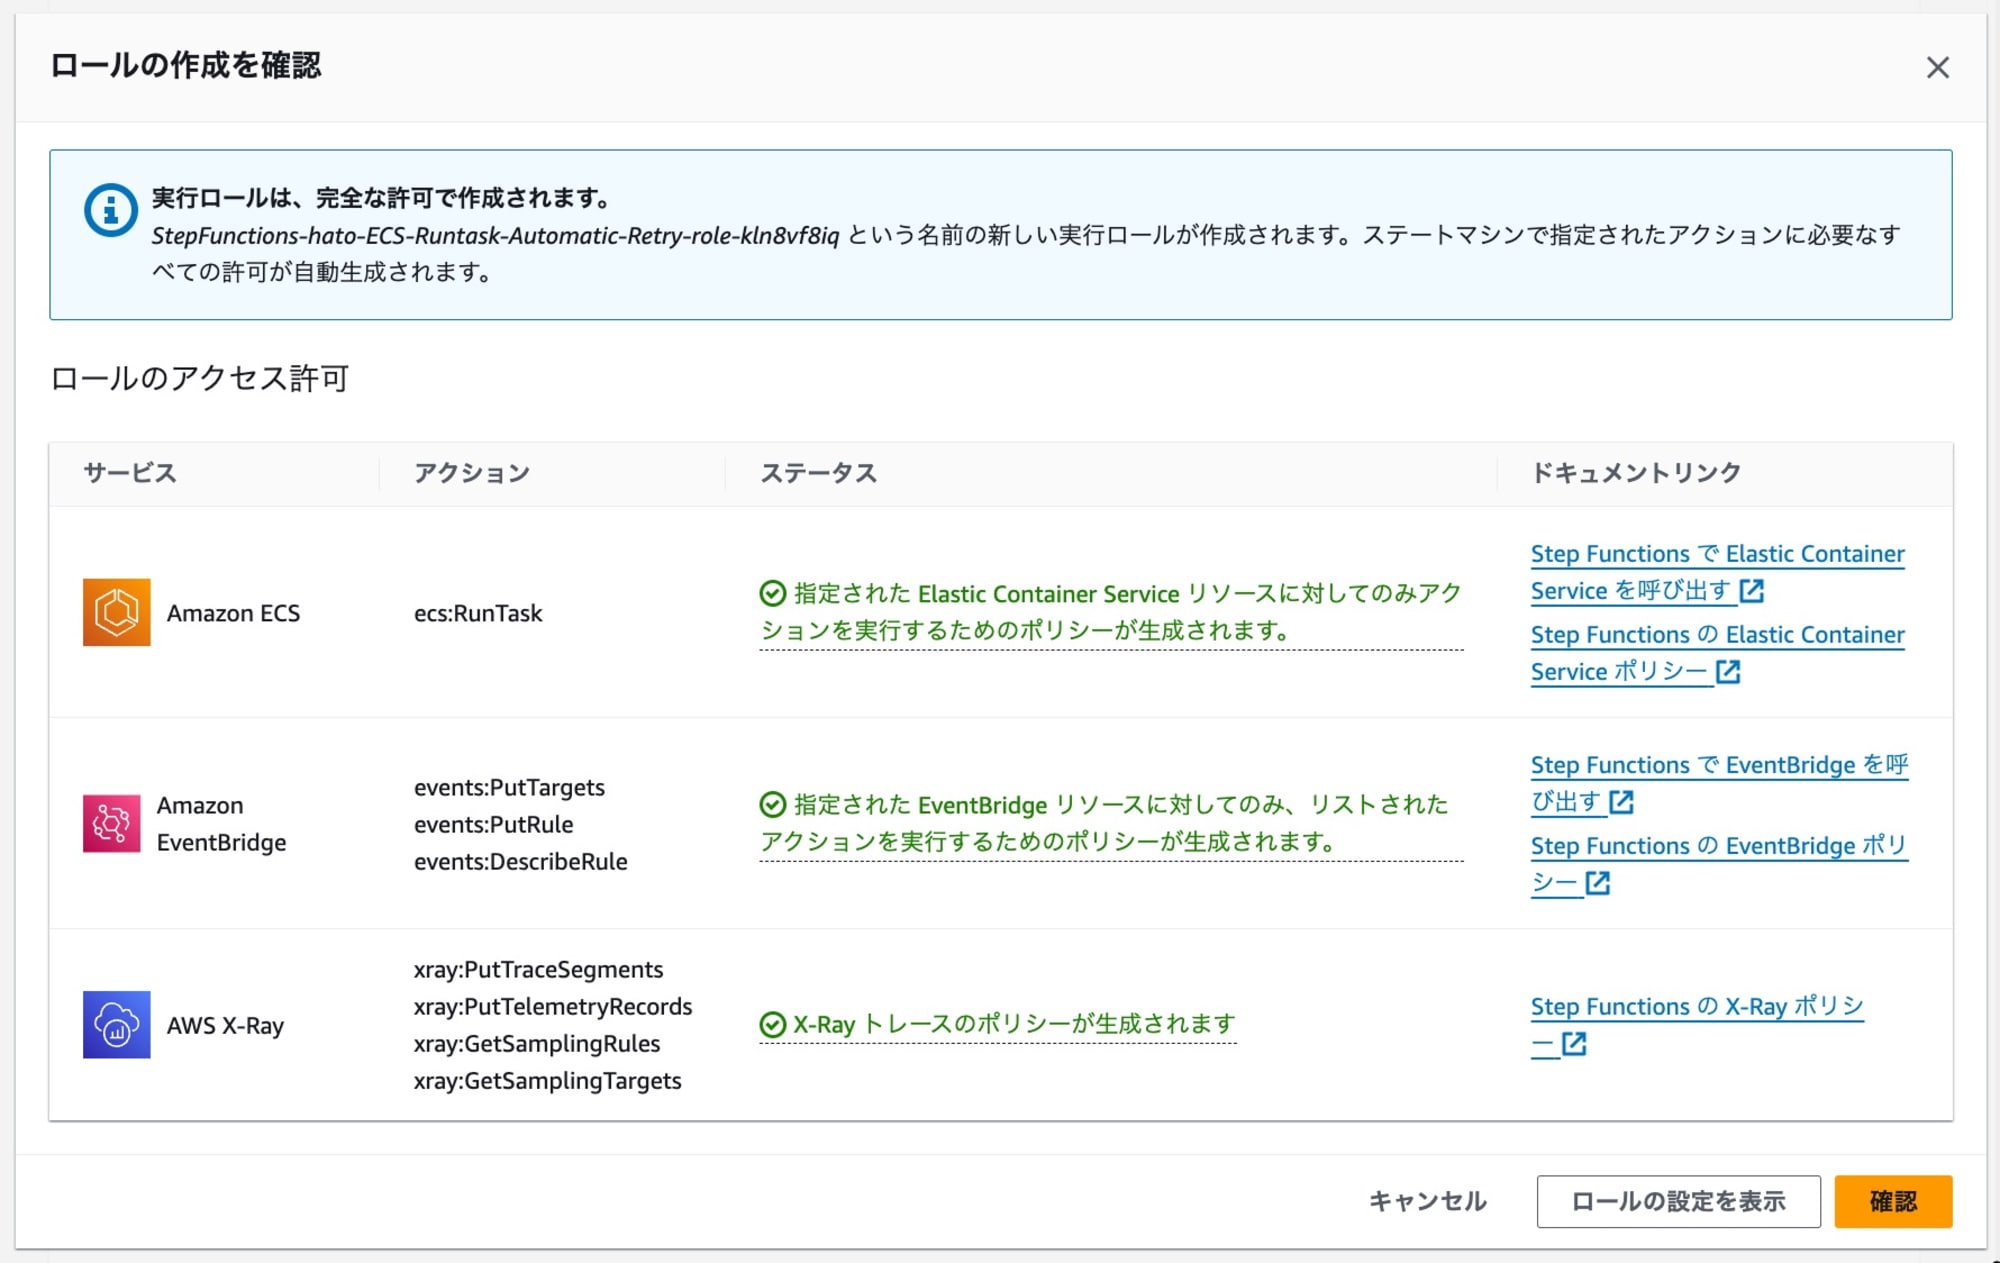
Task: Click the 'xray:PutTelemetryRecords' action
Action: pyautogui.click(x=553, y=1006)
